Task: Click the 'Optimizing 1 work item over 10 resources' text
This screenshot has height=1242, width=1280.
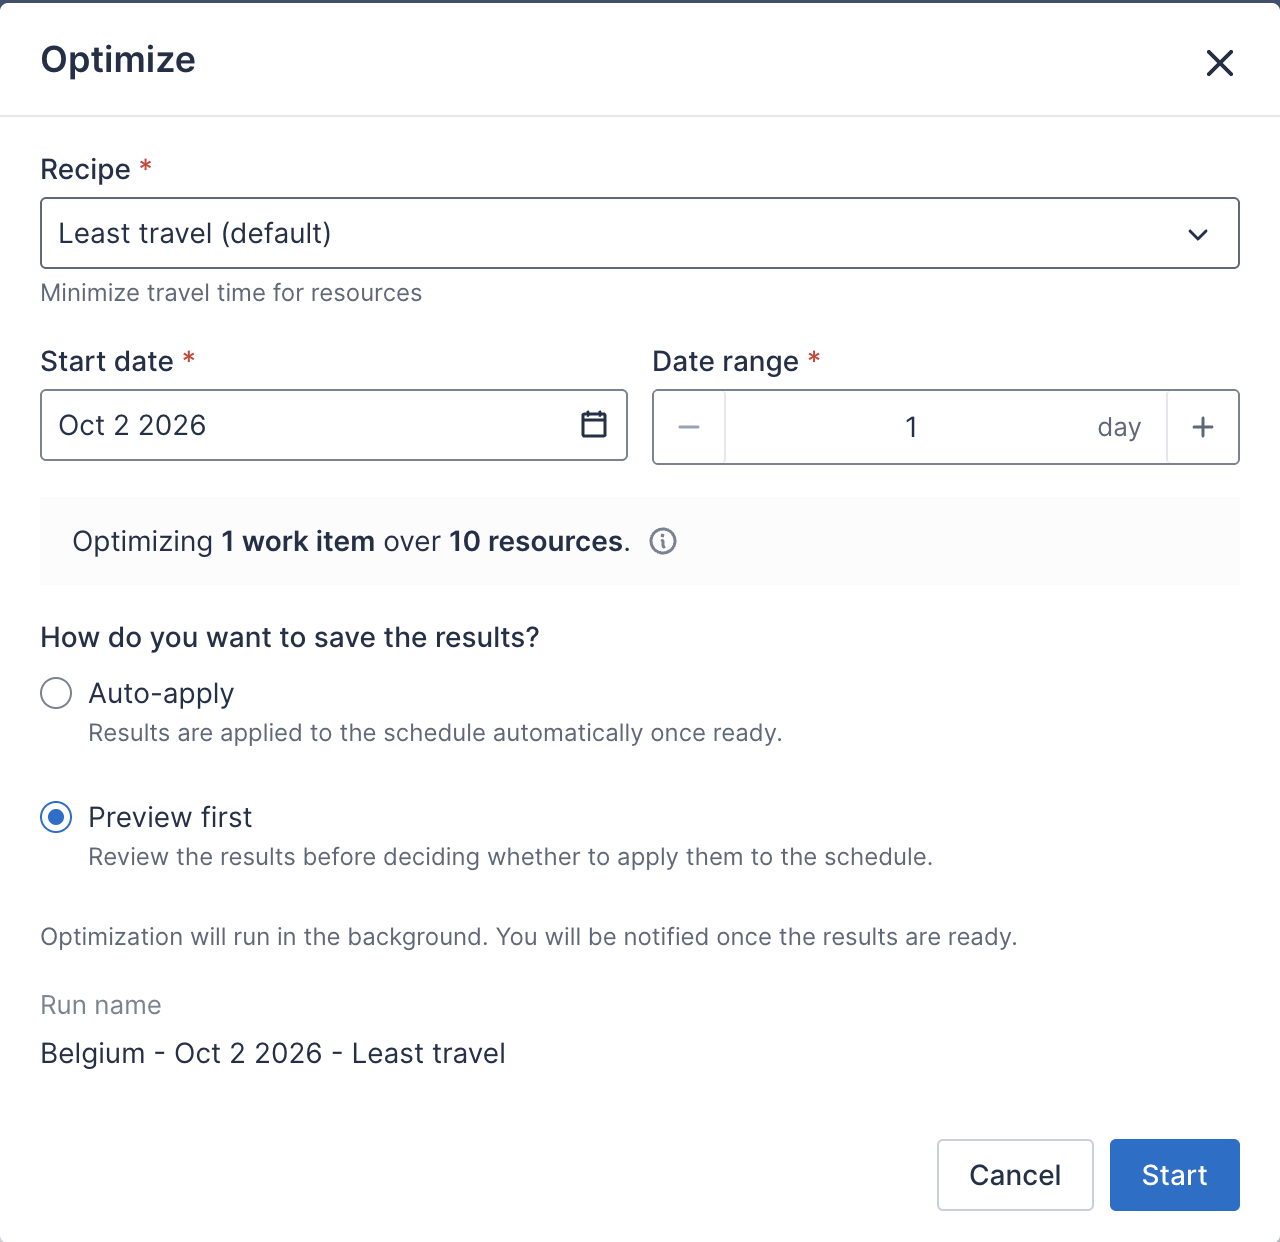Action: [351, 541]
